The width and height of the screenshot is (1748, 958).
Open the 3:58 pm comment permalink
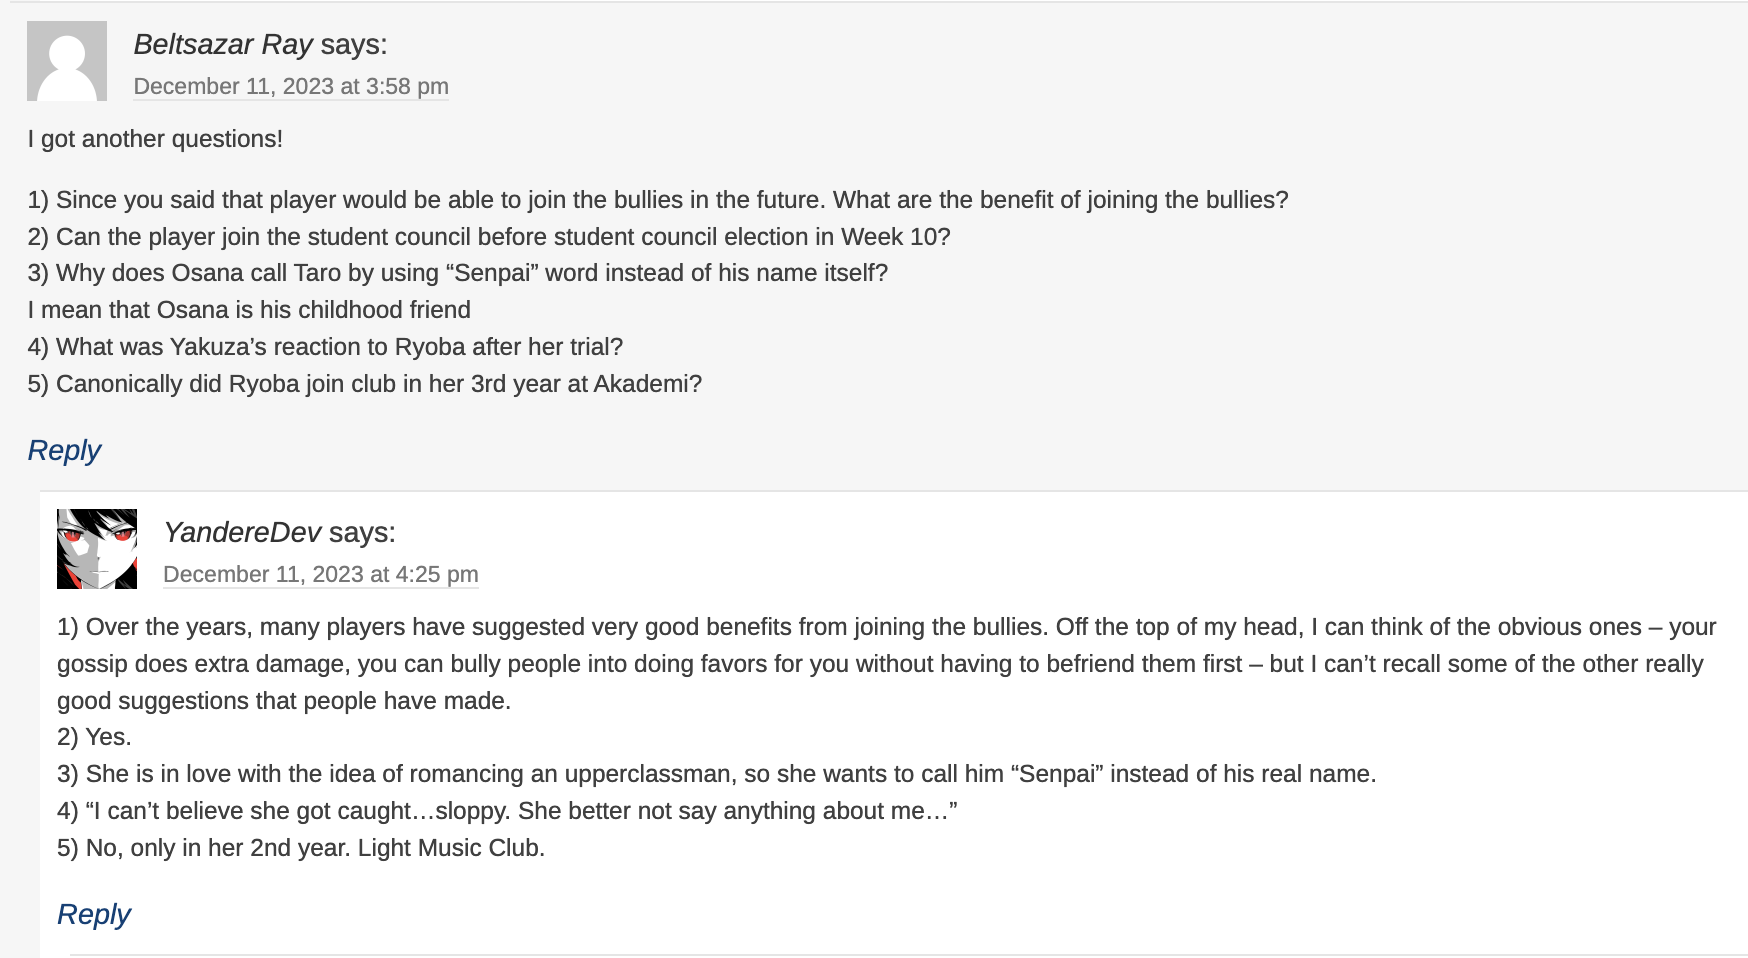pyautogui.click(x=291, y=87)
